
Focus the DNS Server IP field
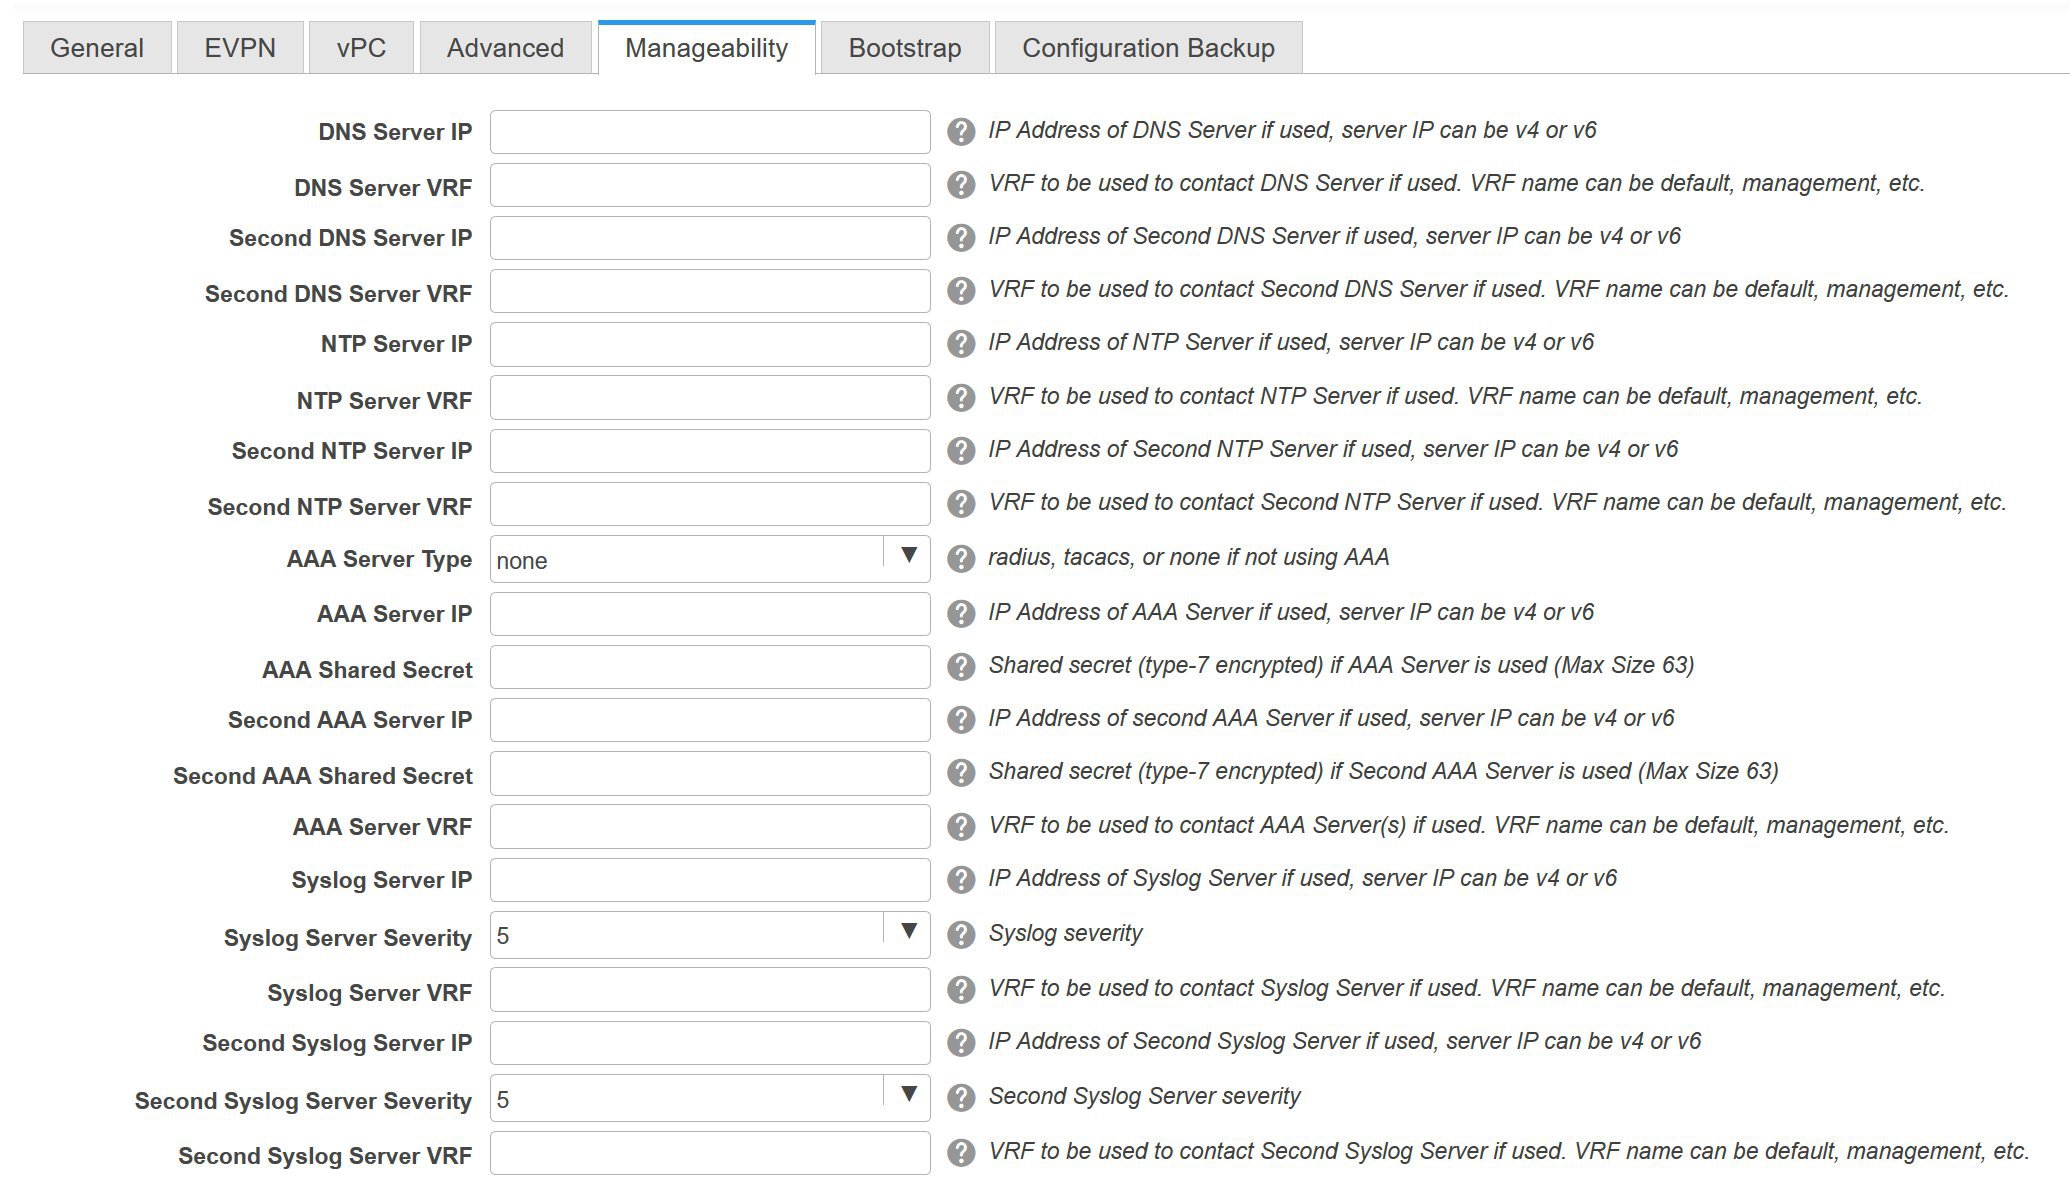tap(709, 132)
